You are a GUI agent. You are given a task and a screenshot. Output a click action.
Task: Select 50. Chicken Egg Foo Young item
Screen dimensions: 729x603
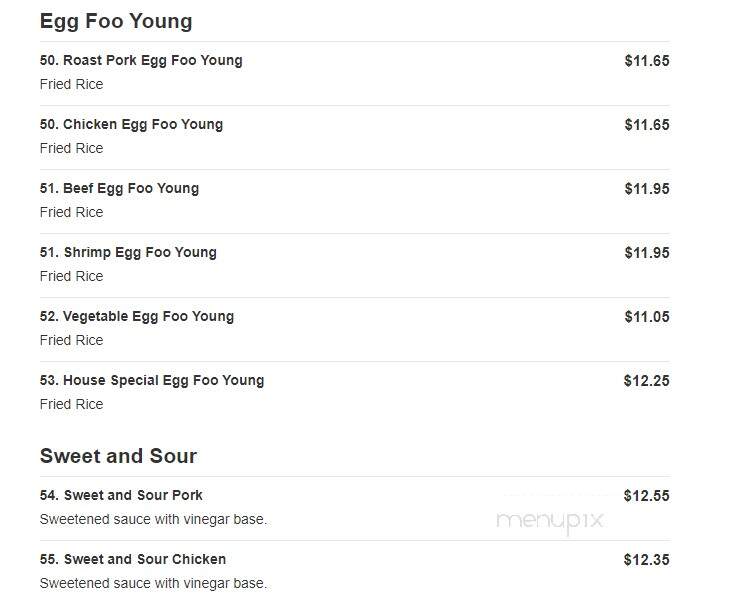click(x=131, y=125)
